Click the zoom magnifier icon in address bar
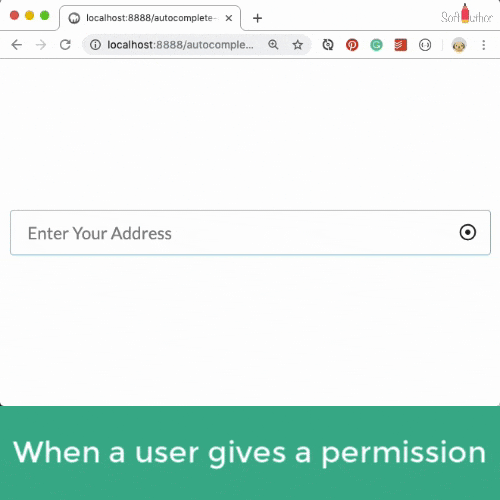The height and width of the screenshot is (500, 500). 273,45
